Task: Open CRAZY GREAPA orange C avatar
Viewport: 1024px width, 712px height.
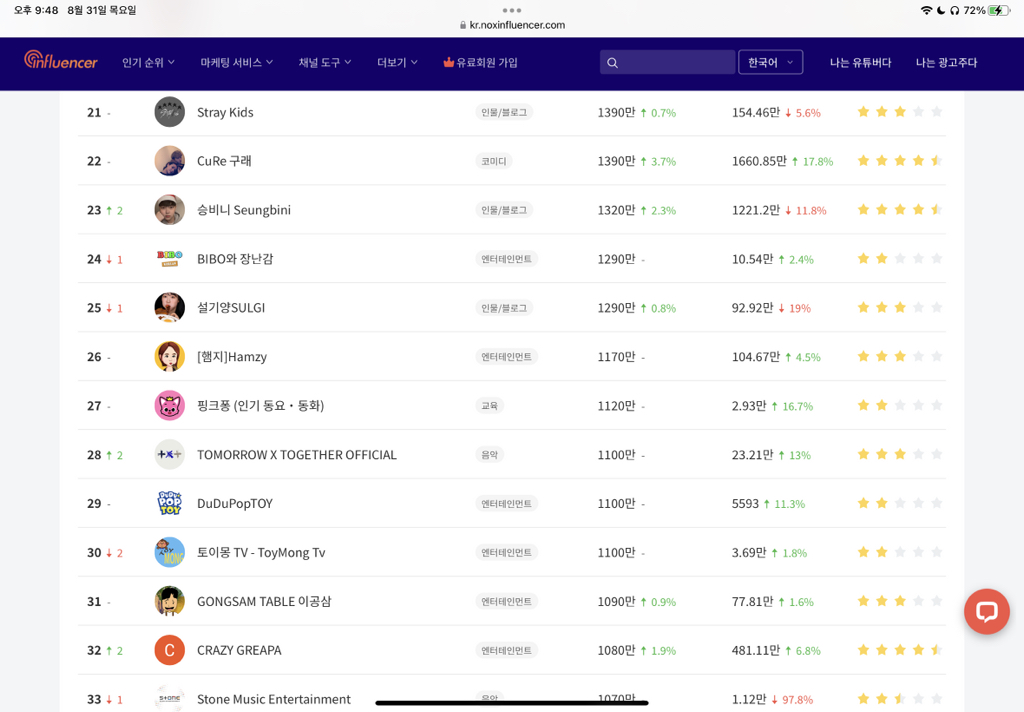Action: (170, 651)
